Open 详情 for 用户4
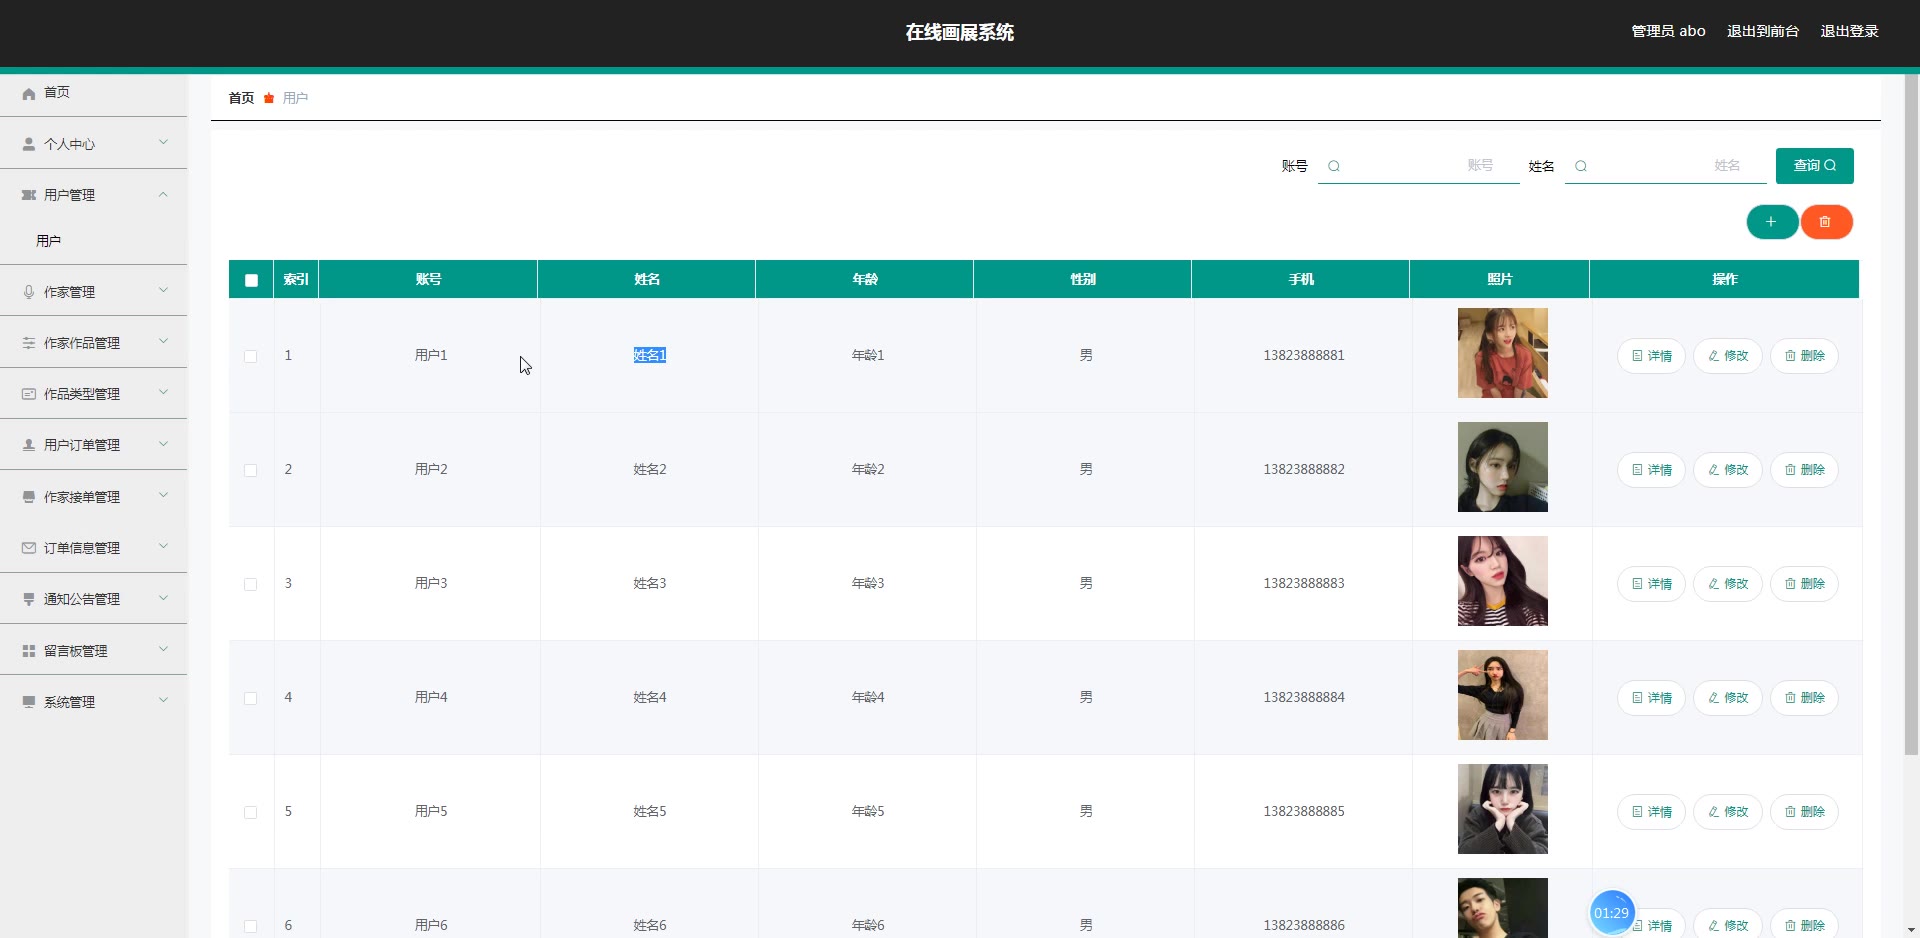The height and width of the screenshot is (938, 1920). pyautogui.click(x=1651, y=698)
